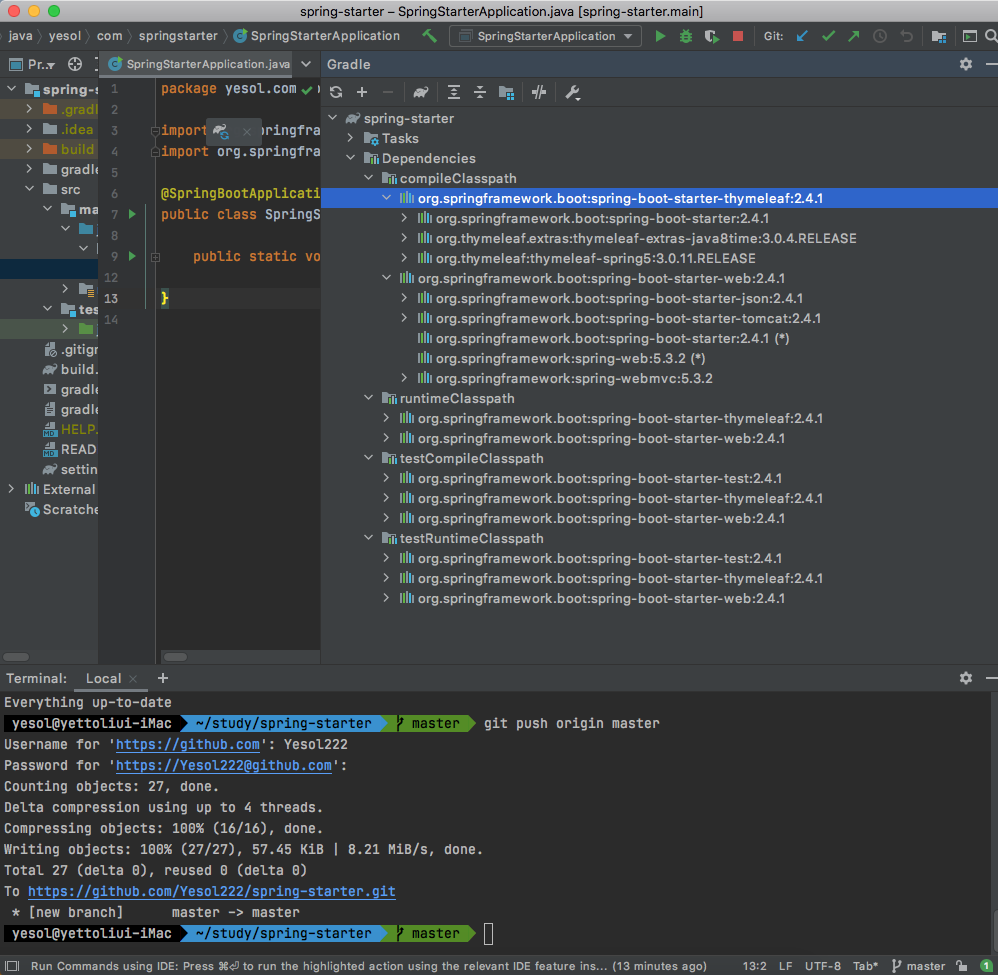Screen dimensions: 998x975
Task: Load Gradle changes floating elephant icon
Action: [221, 132]
